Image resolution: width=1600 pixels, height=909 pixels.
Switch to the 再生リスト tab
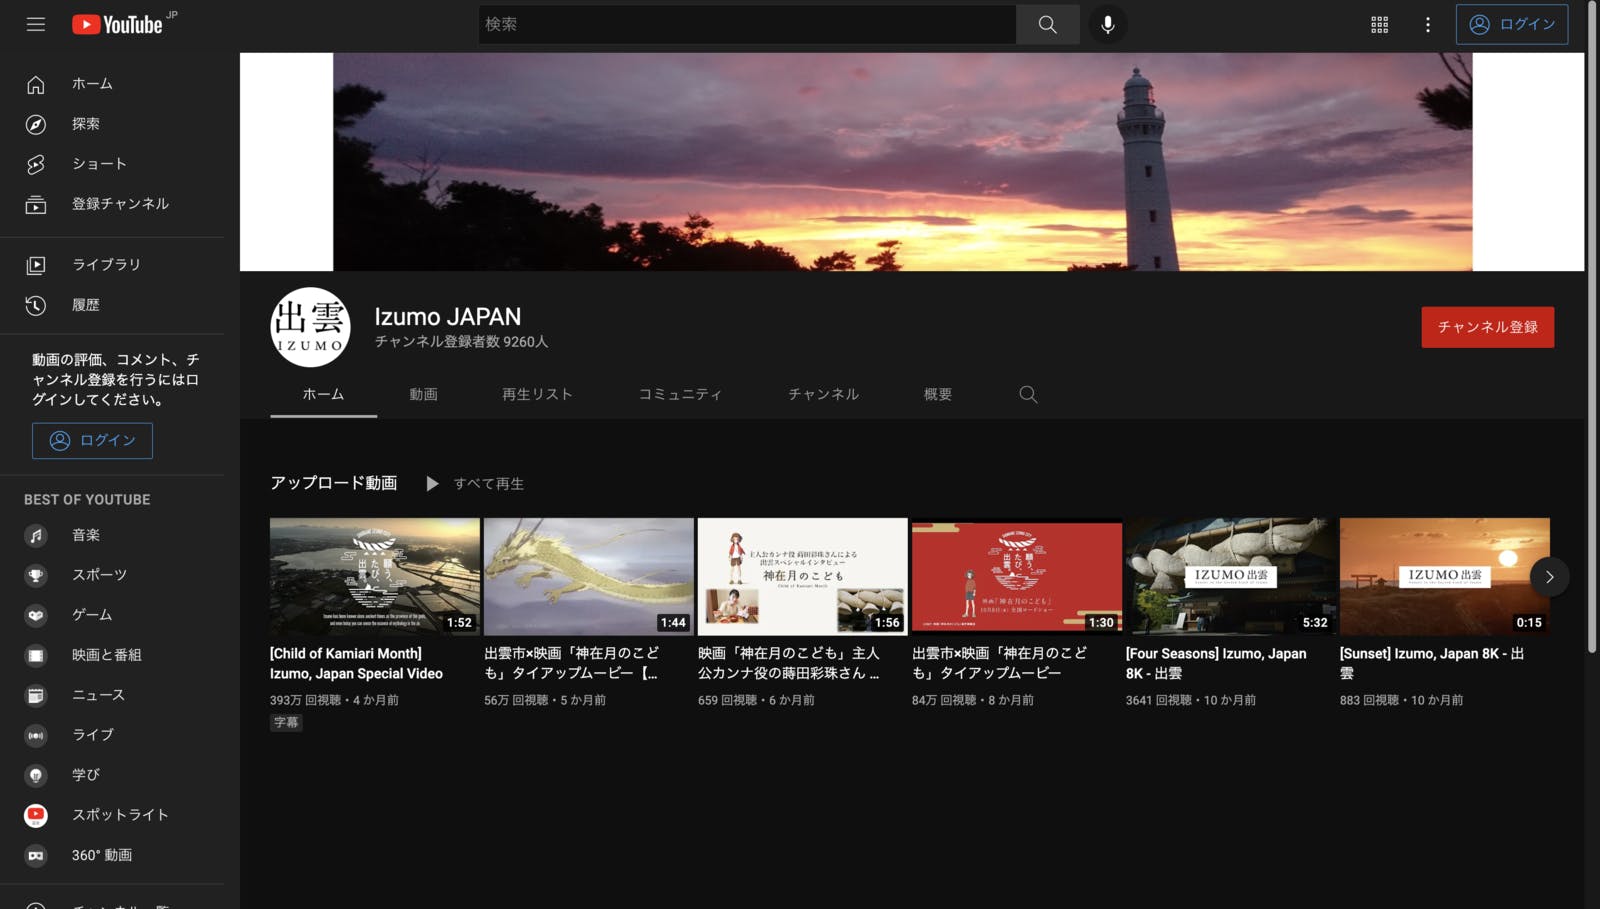[x=537, y=394]
